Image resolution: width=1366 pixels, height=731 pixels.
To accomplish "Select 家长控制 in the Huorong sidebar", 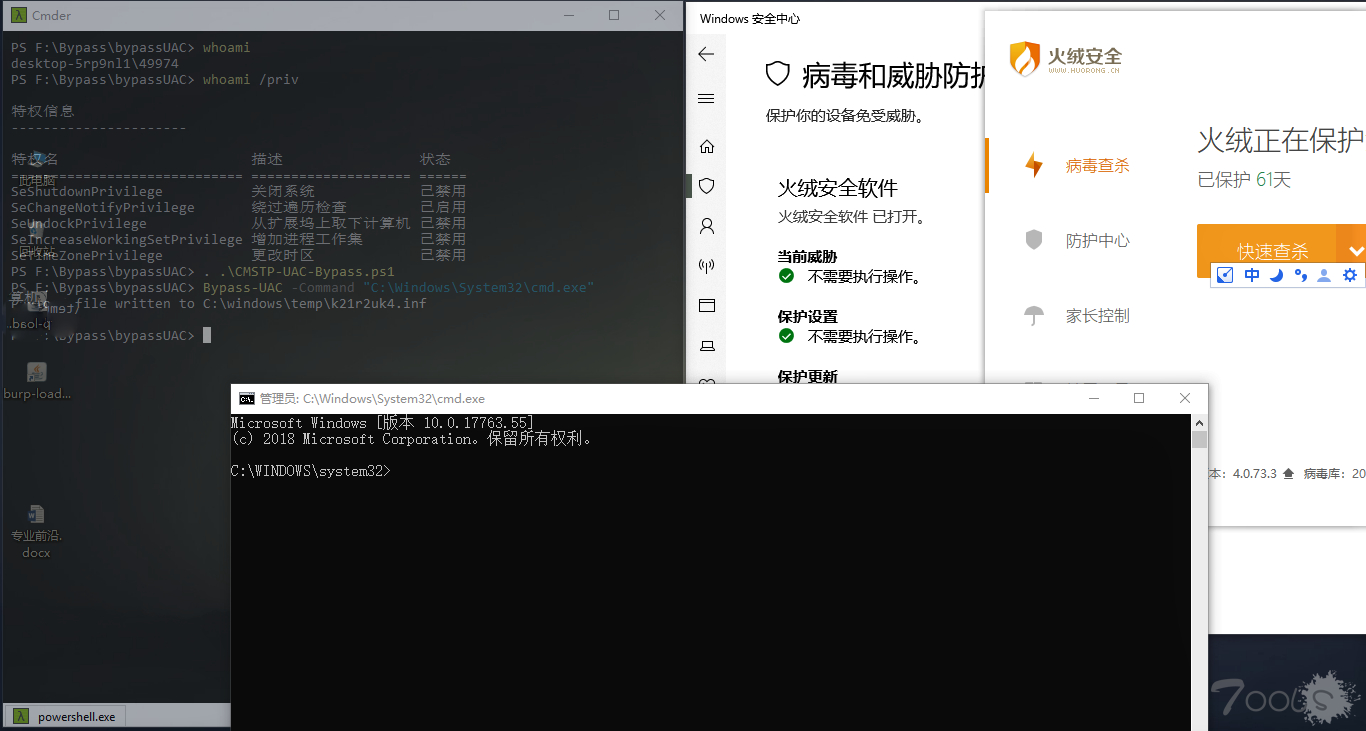I will tap(1098, 316).
